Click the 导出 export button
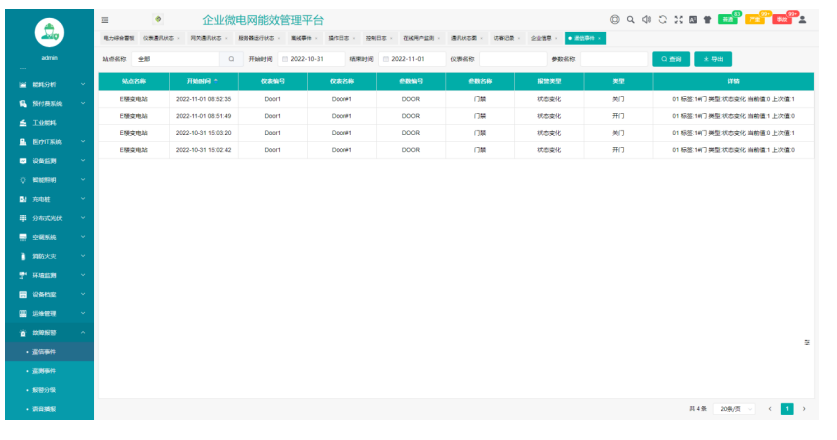 pos(713,59)
